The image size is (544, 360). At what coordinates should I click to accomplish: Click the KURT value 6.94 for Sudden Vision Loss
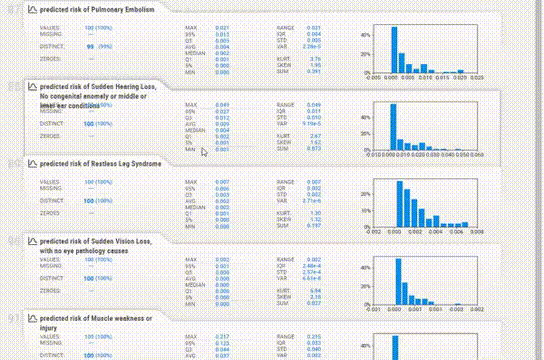coord(315,291)
